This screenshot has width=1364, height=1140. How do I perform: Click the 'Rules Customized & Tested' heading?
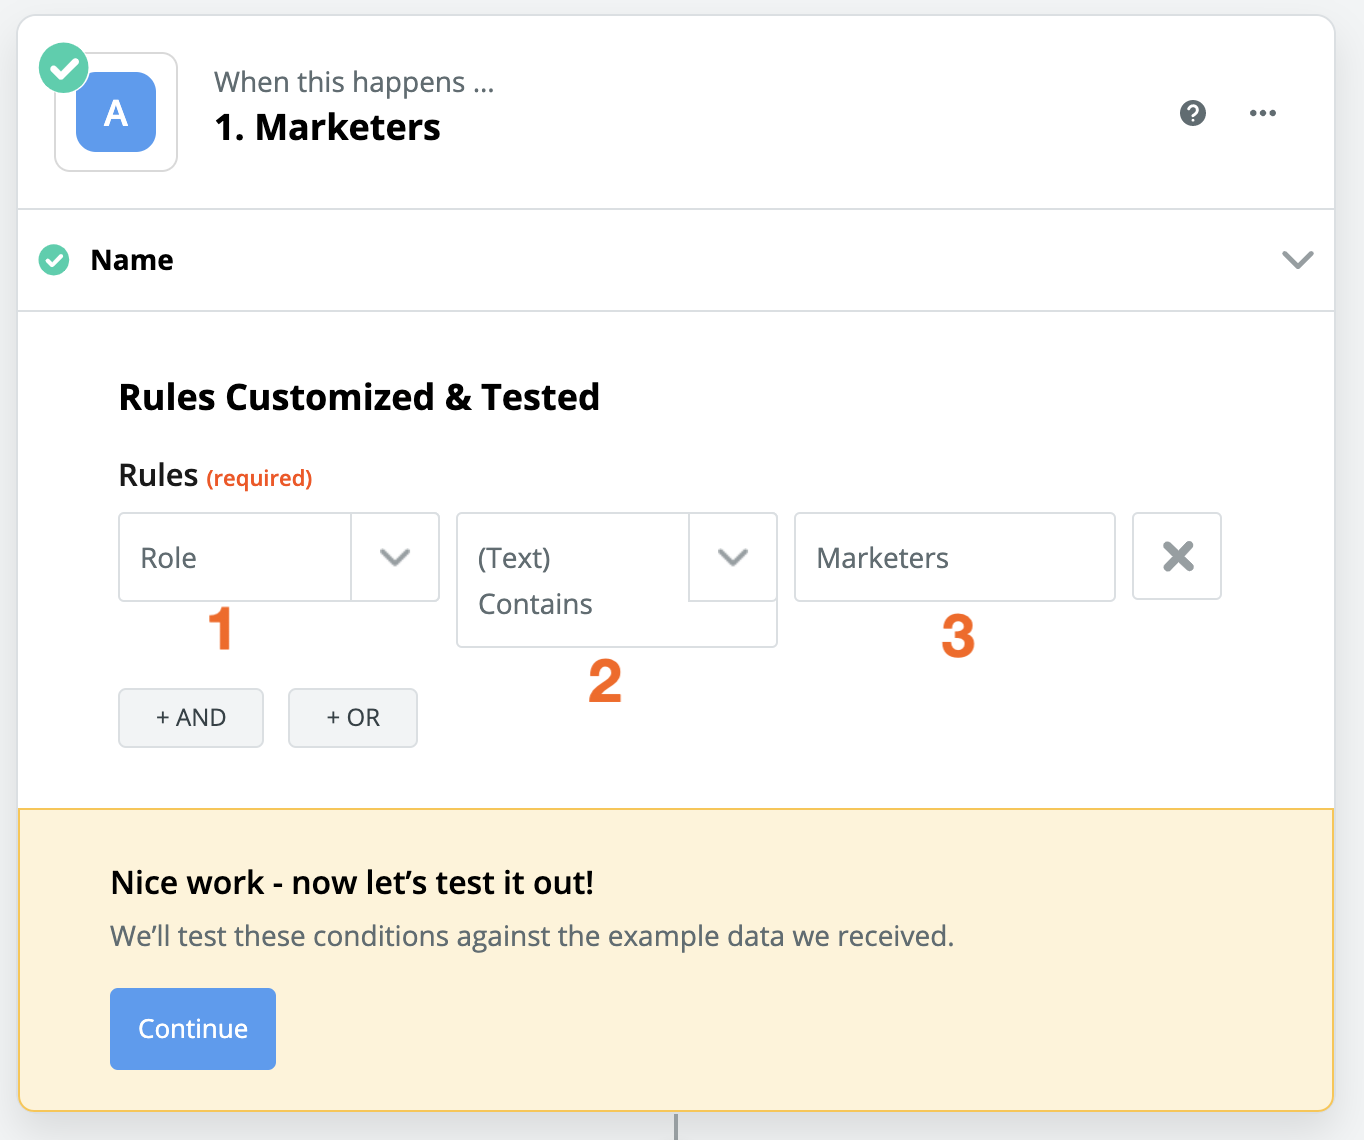359,397
